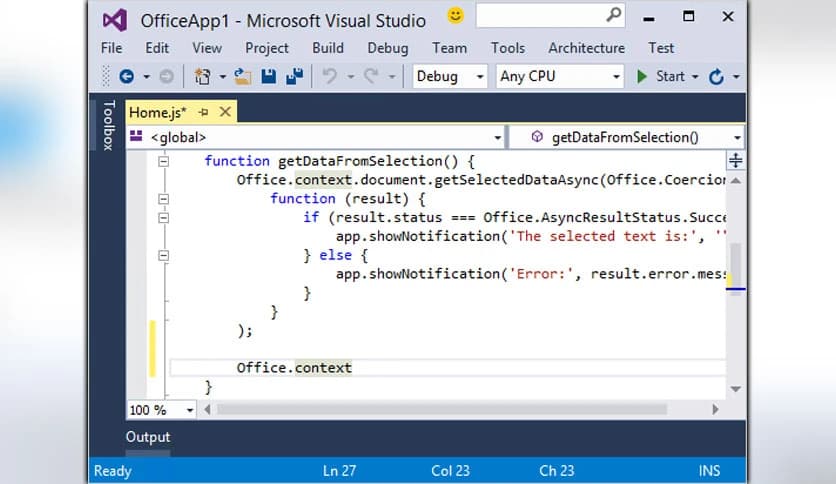Open the View menu
This screenshot has height=484, width=836.
tap(207, 48)
